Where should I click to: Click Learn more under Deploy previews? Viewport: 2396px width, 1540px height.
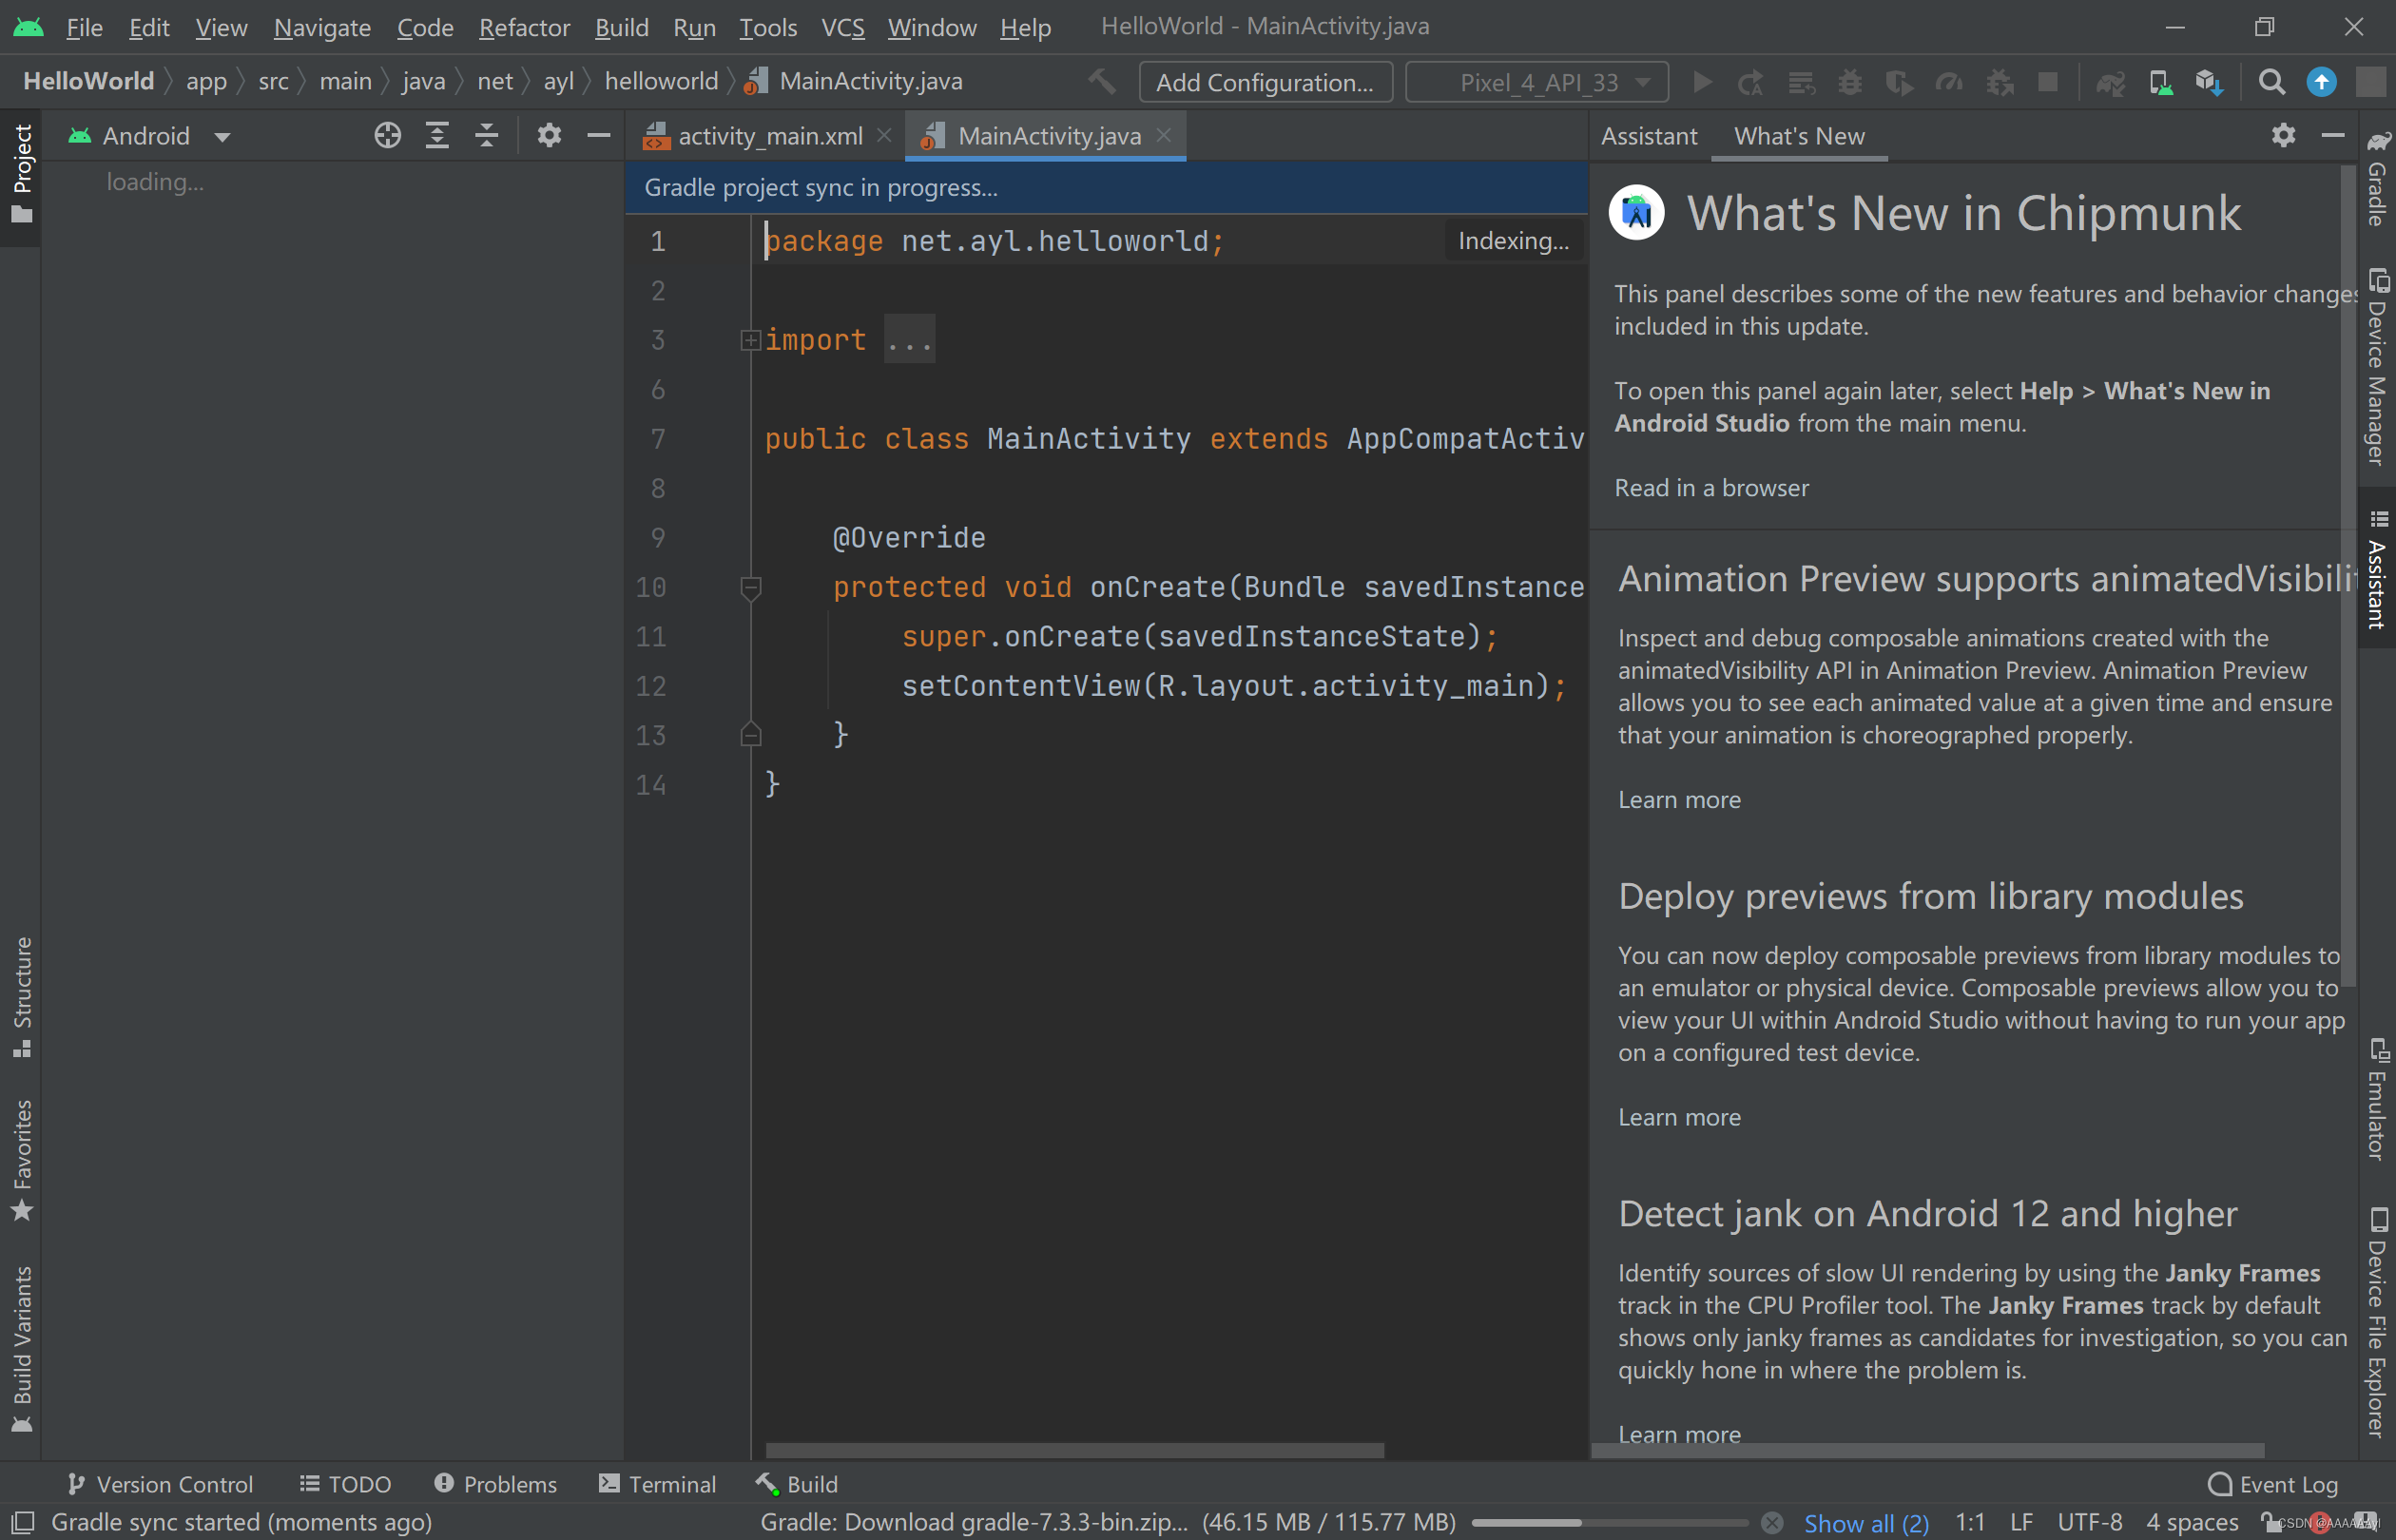pos(1679,1117)
